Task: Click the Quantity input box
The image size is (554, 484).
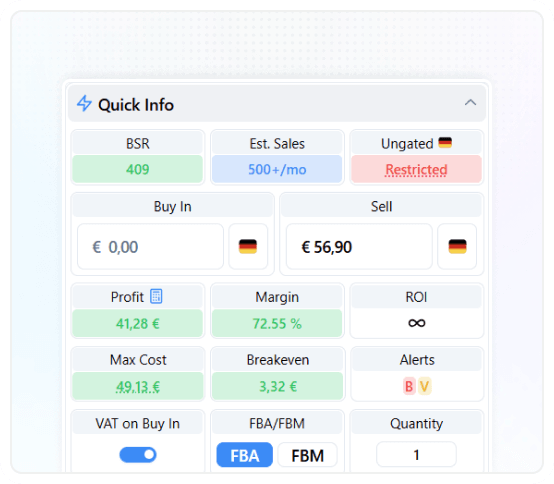Action: click(417, 455)
